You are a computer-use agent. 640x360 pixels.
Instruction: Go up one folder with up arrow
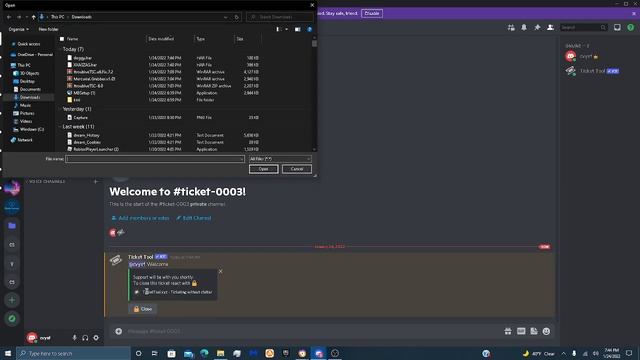pos(33,17)
